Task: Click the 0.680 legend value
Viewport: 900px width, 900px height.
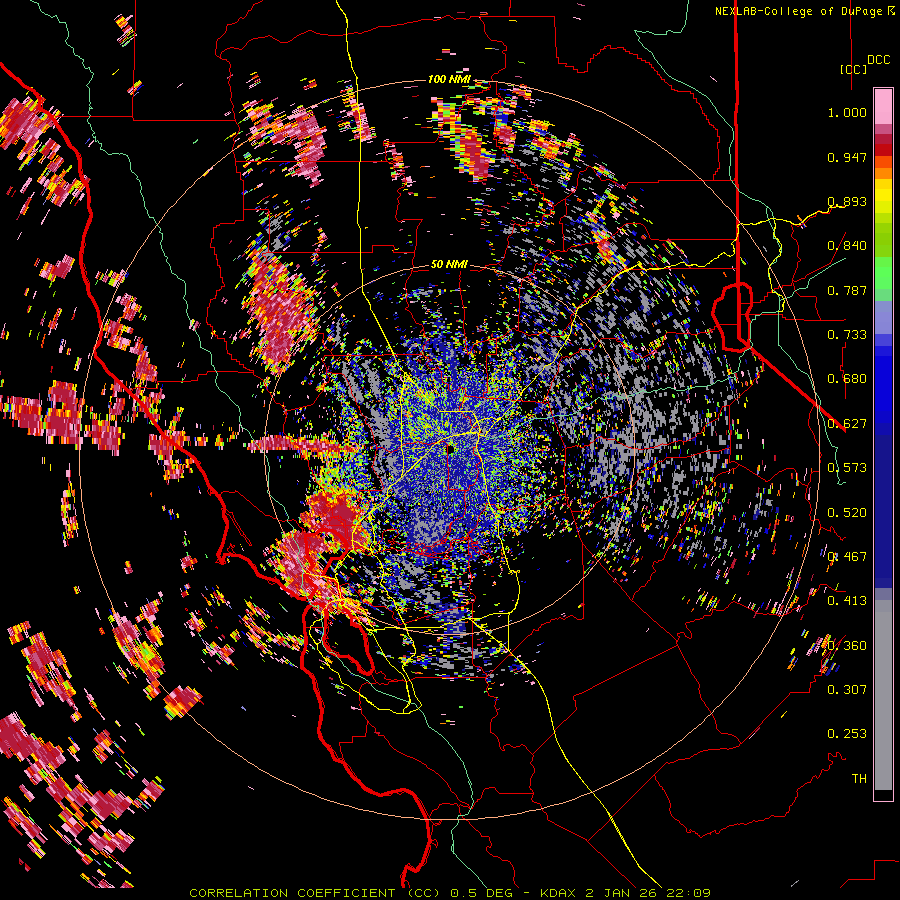Action: point(847,379)
